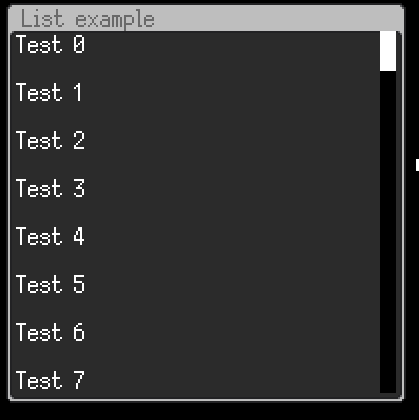Viewport: 419px width, 420px height.
Task: Select Test 5 in the list
Action: [x=195, y=284]
